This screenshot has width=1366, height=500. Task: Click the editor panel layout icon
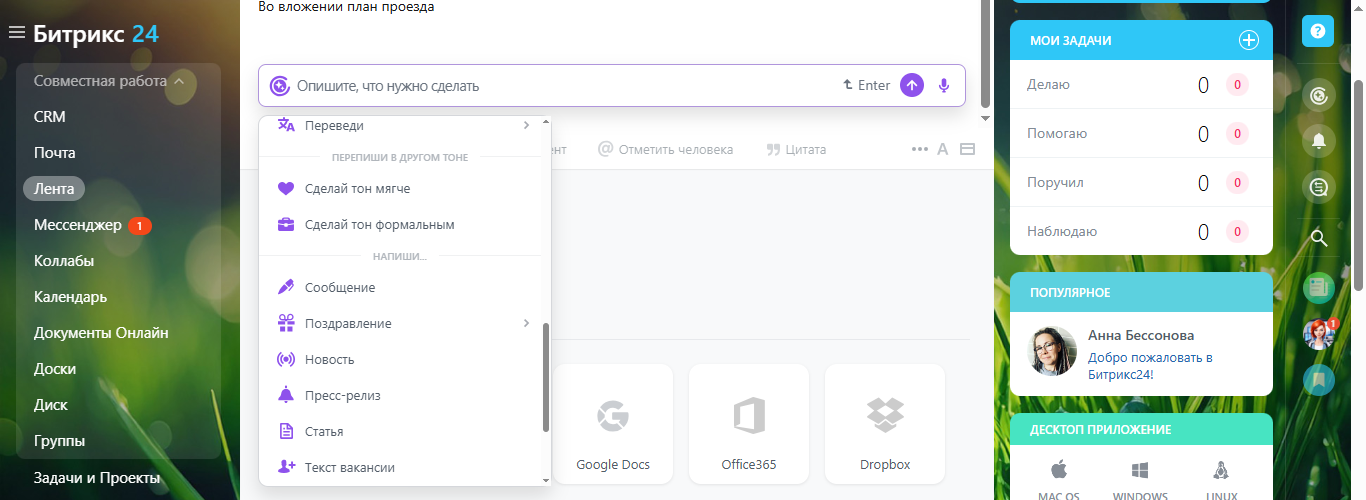(x=967, y=149)
